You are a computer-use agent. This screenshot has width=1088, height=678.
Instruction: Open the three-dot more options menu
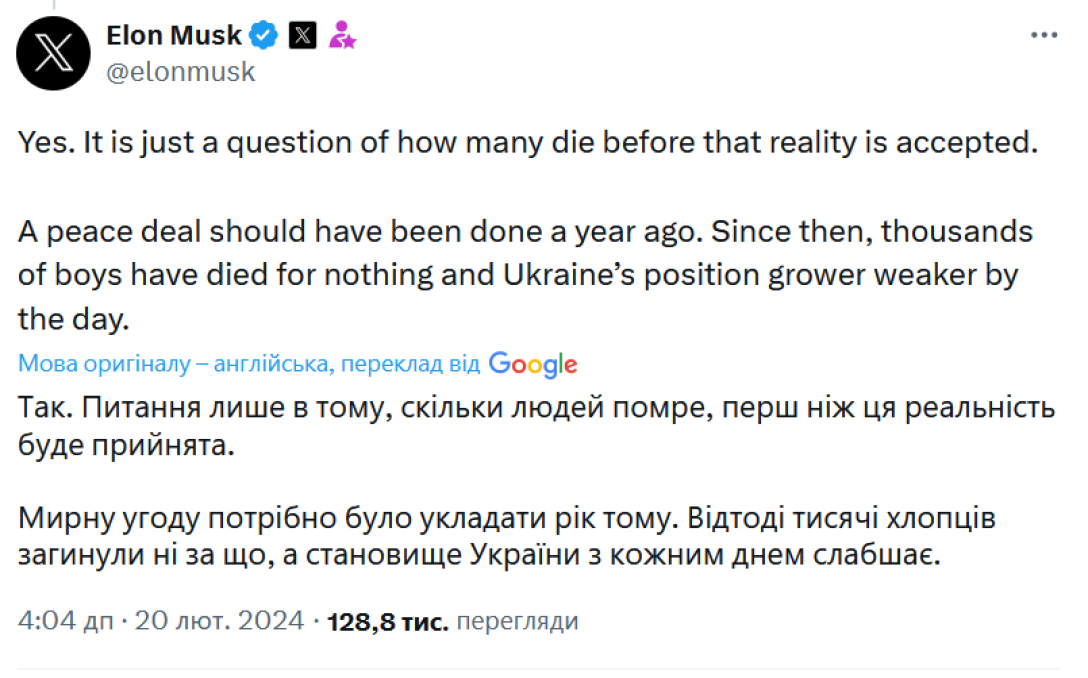point(1043,35)
